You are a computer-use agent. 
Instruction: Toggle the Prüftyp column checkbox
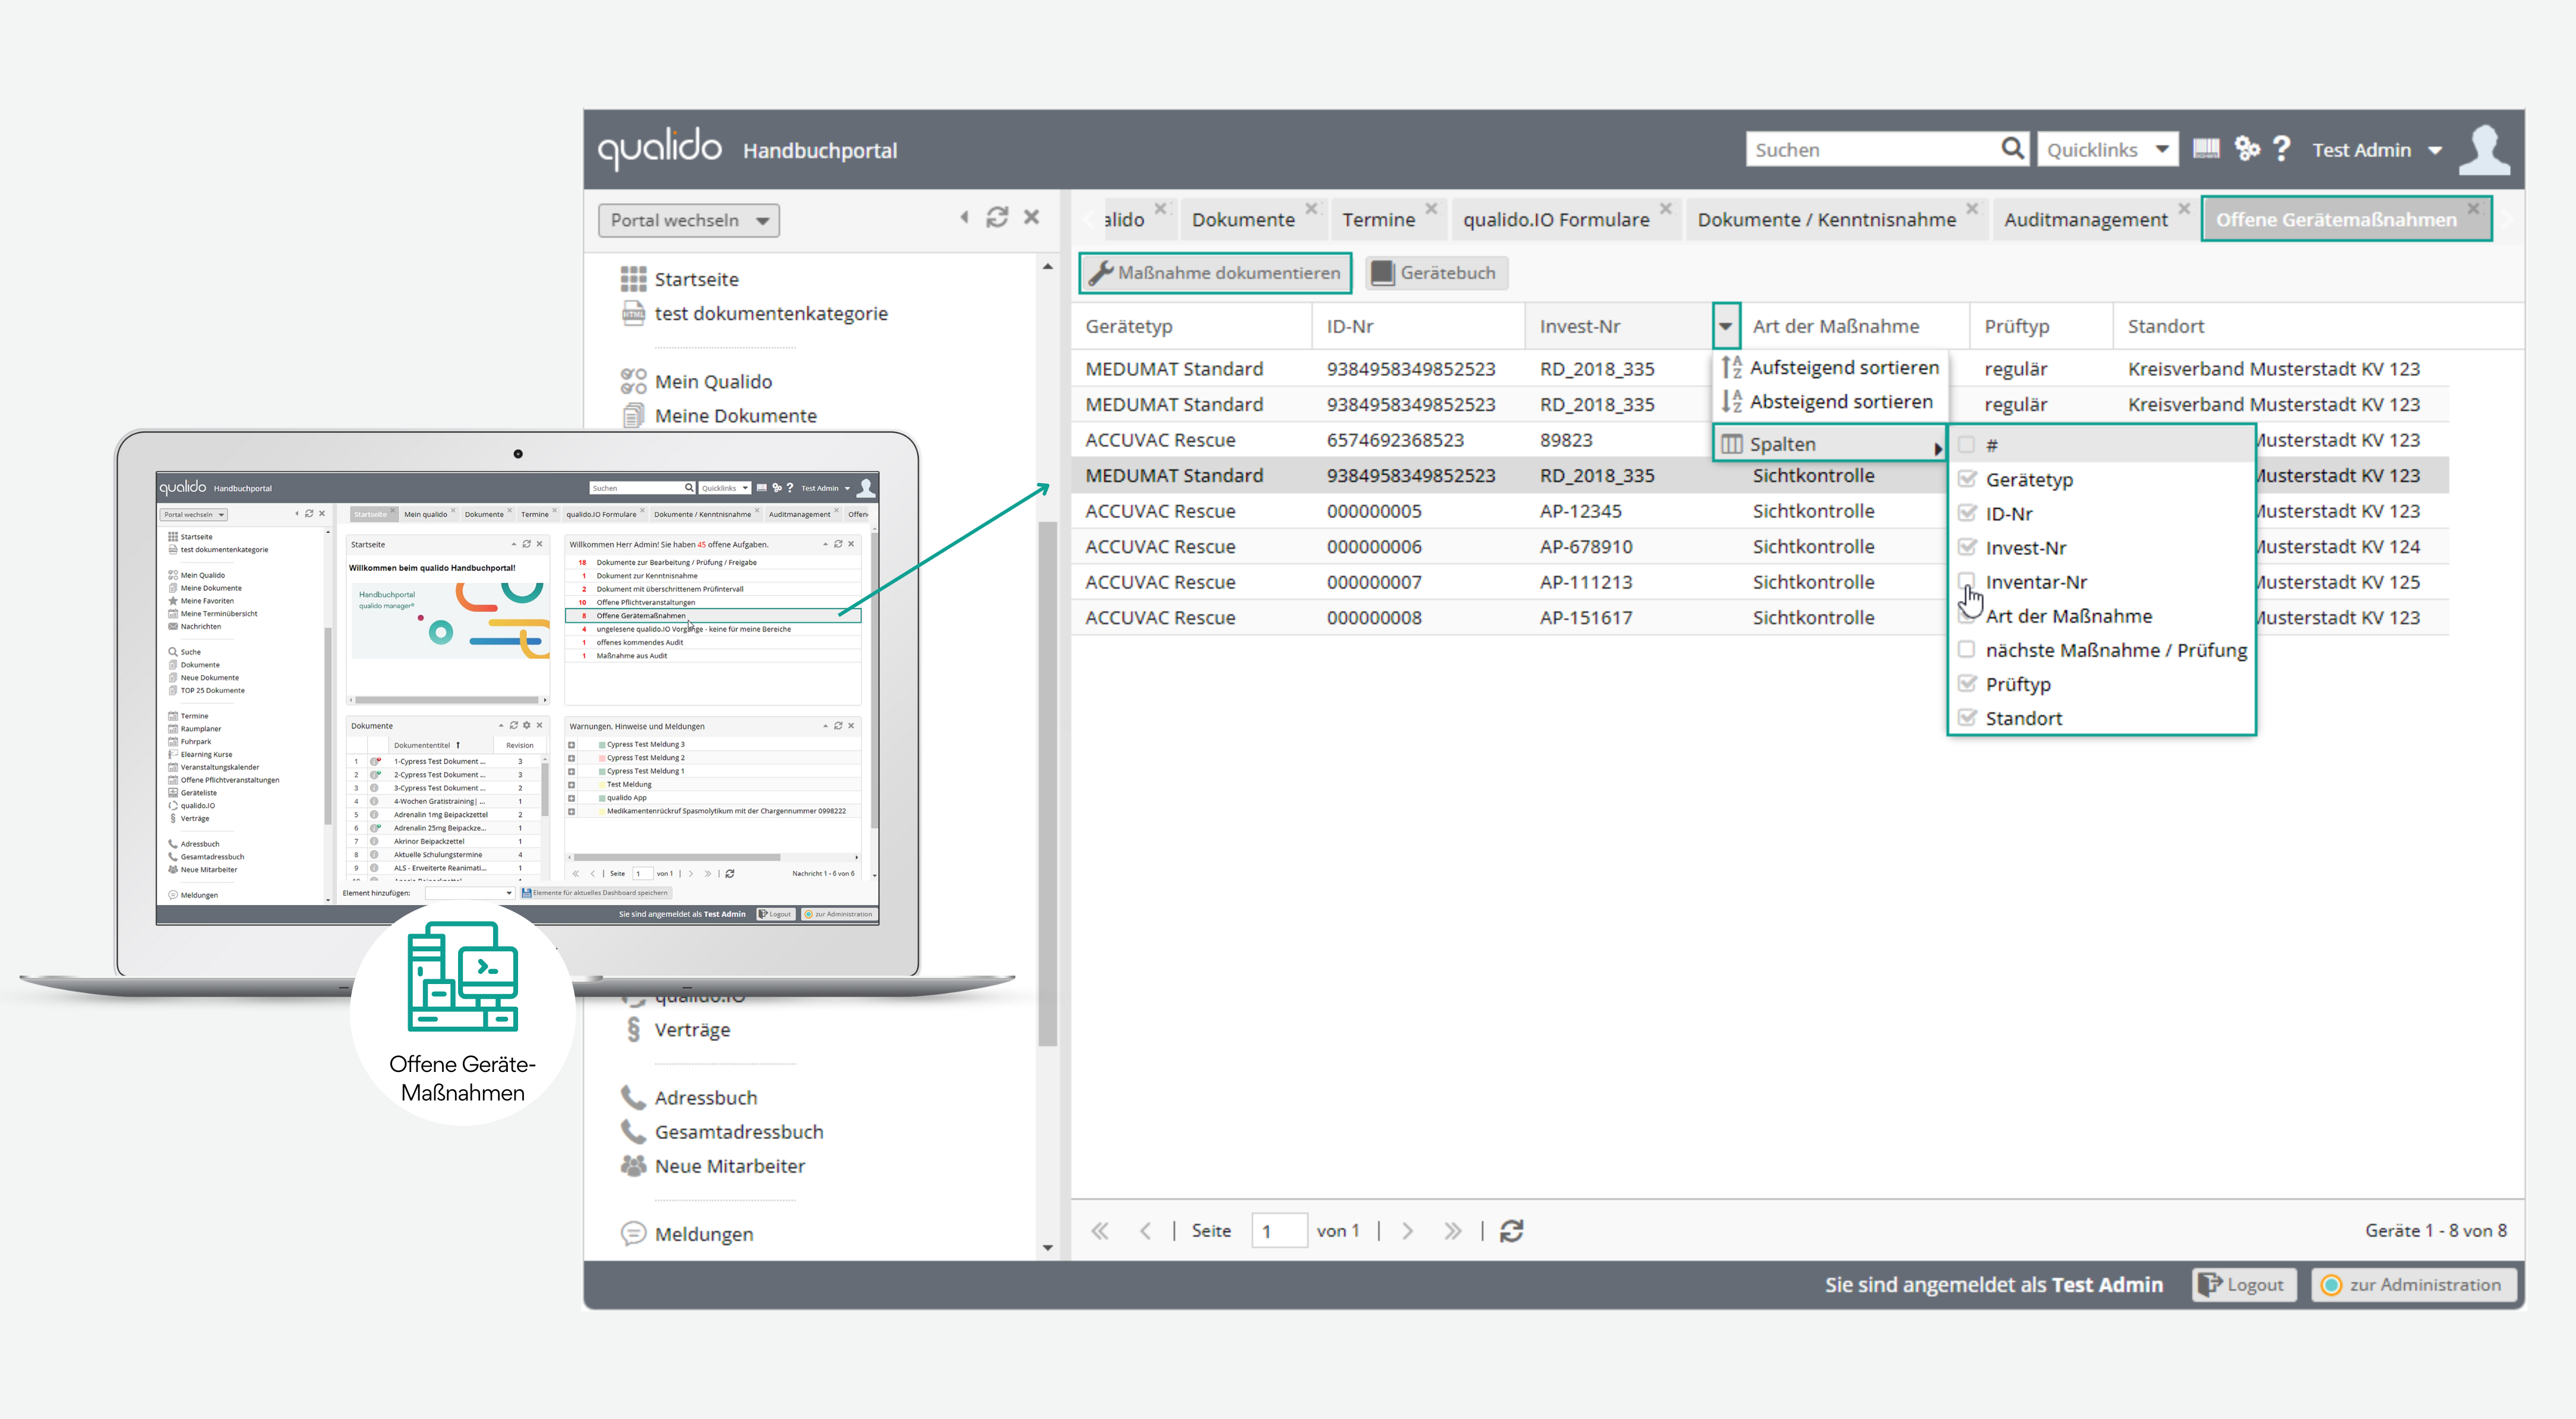[x=1966, y=683]
